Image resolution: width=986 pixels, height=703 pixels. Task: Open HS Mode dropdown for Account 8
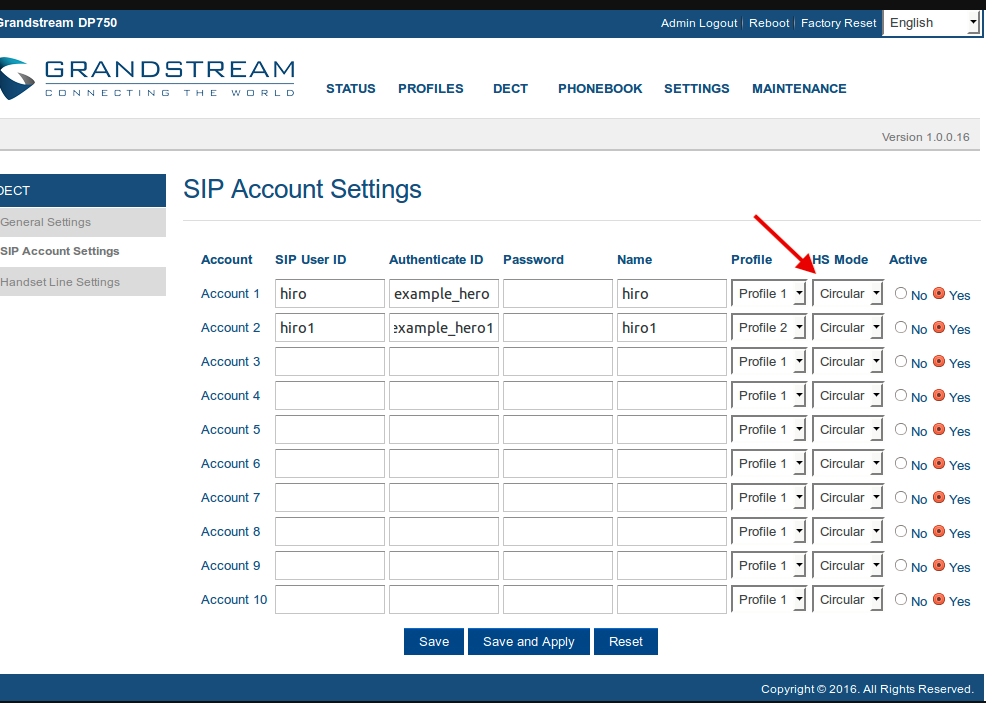pyautogui.click(x=848, y=531)
